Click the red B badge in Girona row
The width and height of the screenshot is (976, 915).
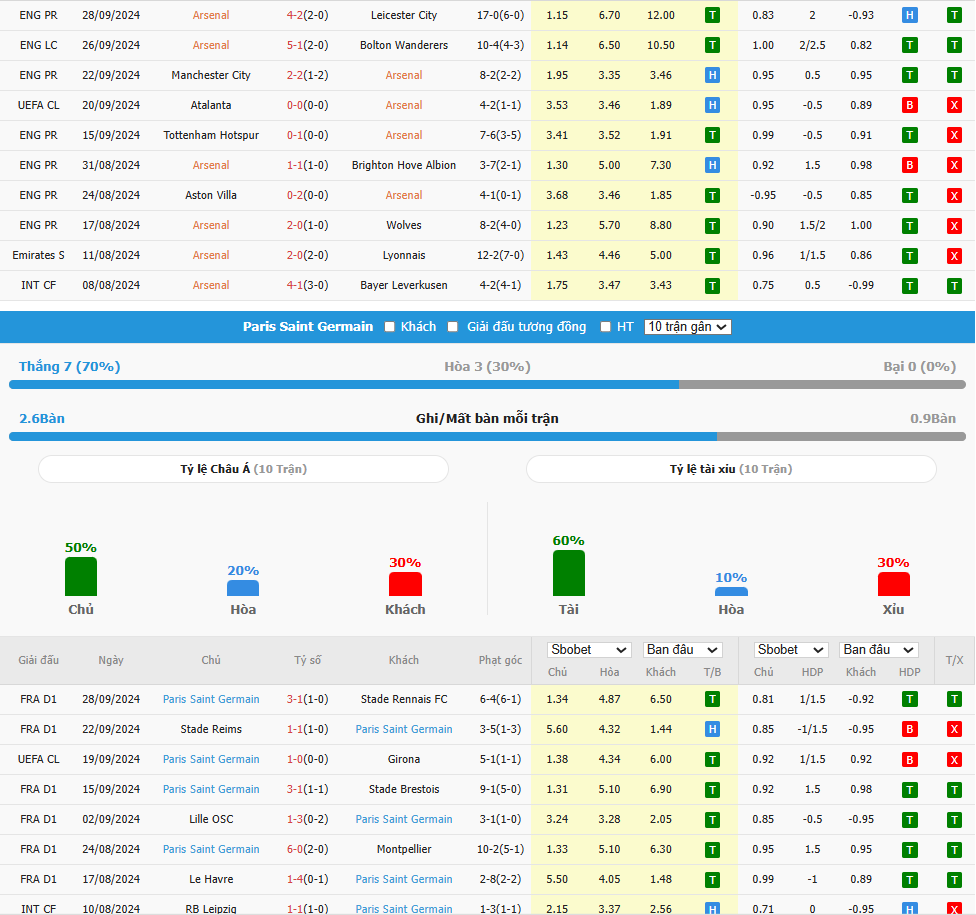[909, 759]
